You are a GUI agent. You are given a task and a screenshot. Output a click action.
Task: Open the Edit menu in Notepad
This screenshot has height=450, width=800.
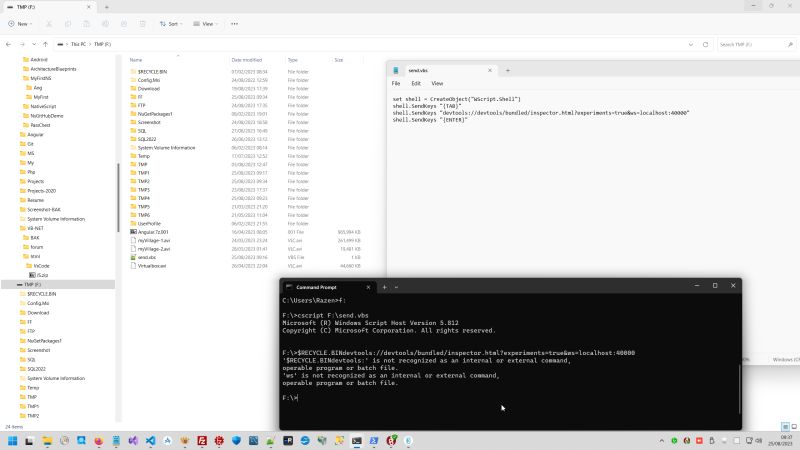[416, 84]
